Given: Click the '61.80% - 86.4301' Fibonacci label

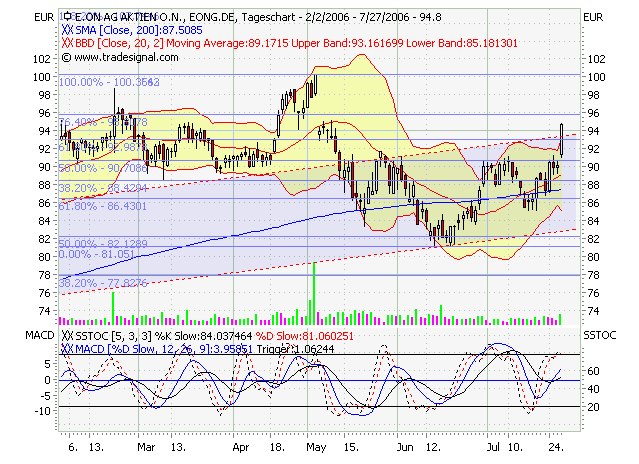Looking at the screenshot, I should coord(103,206).
